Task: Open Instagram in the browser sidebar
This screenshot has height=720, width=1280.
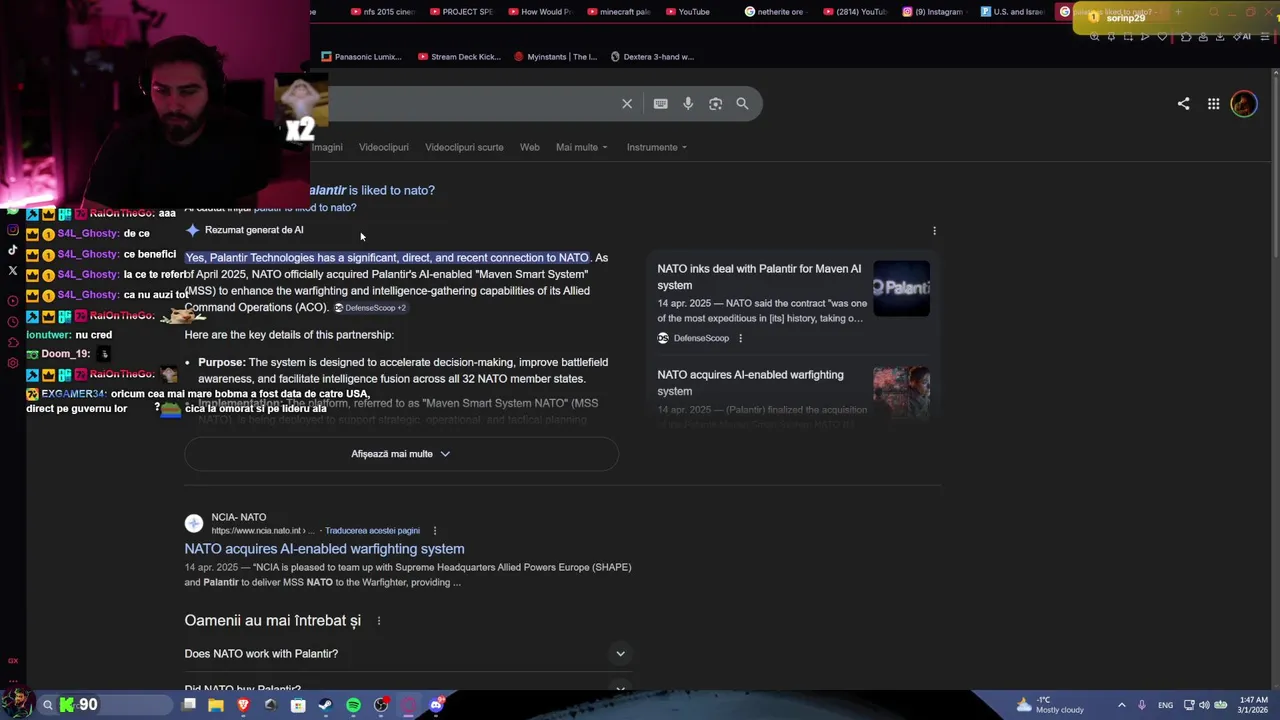Action: (x=12, y=230)
